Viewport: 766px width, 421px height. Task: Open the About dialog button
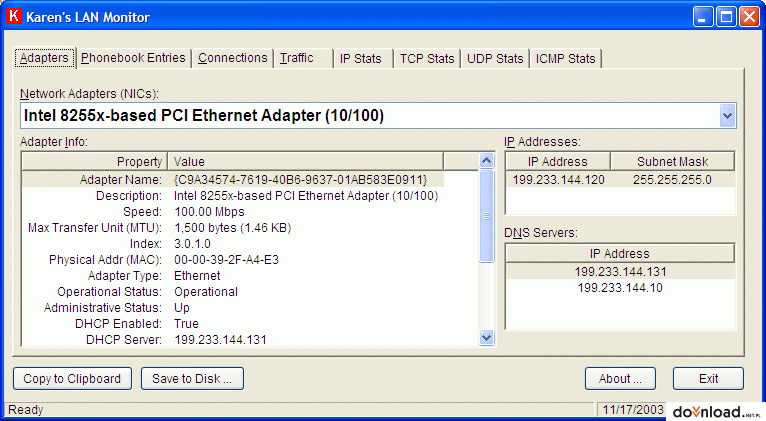click(x=620, y=379)
